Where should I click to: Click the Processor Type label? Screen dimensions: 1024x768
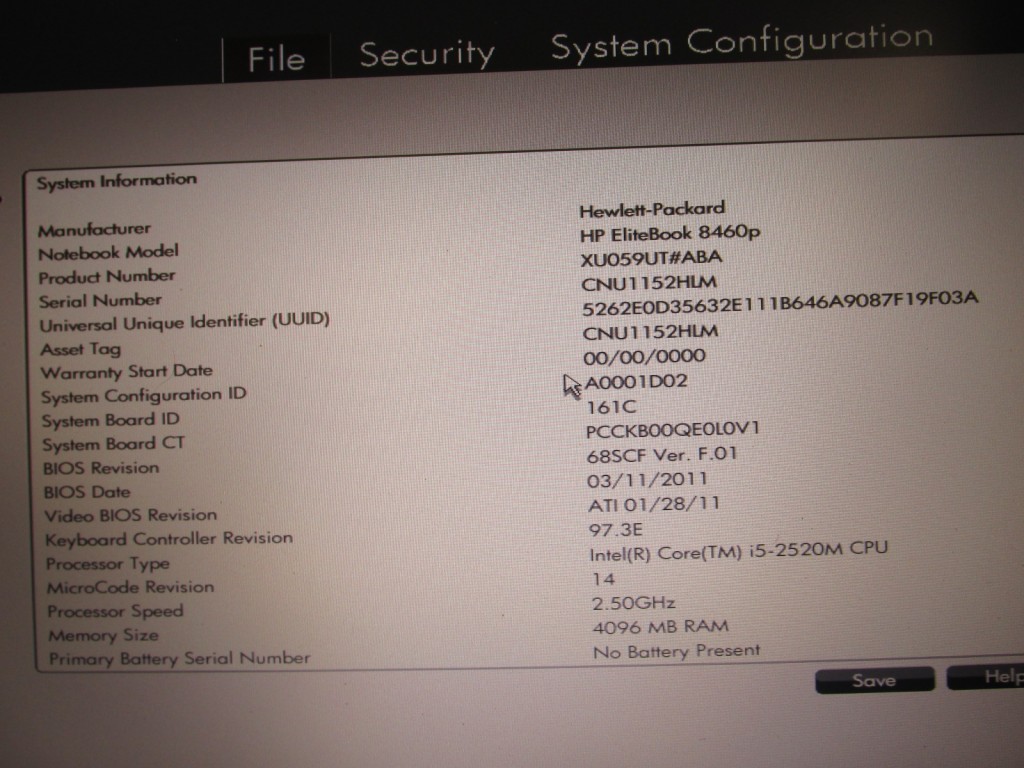[x=108, y=563]
